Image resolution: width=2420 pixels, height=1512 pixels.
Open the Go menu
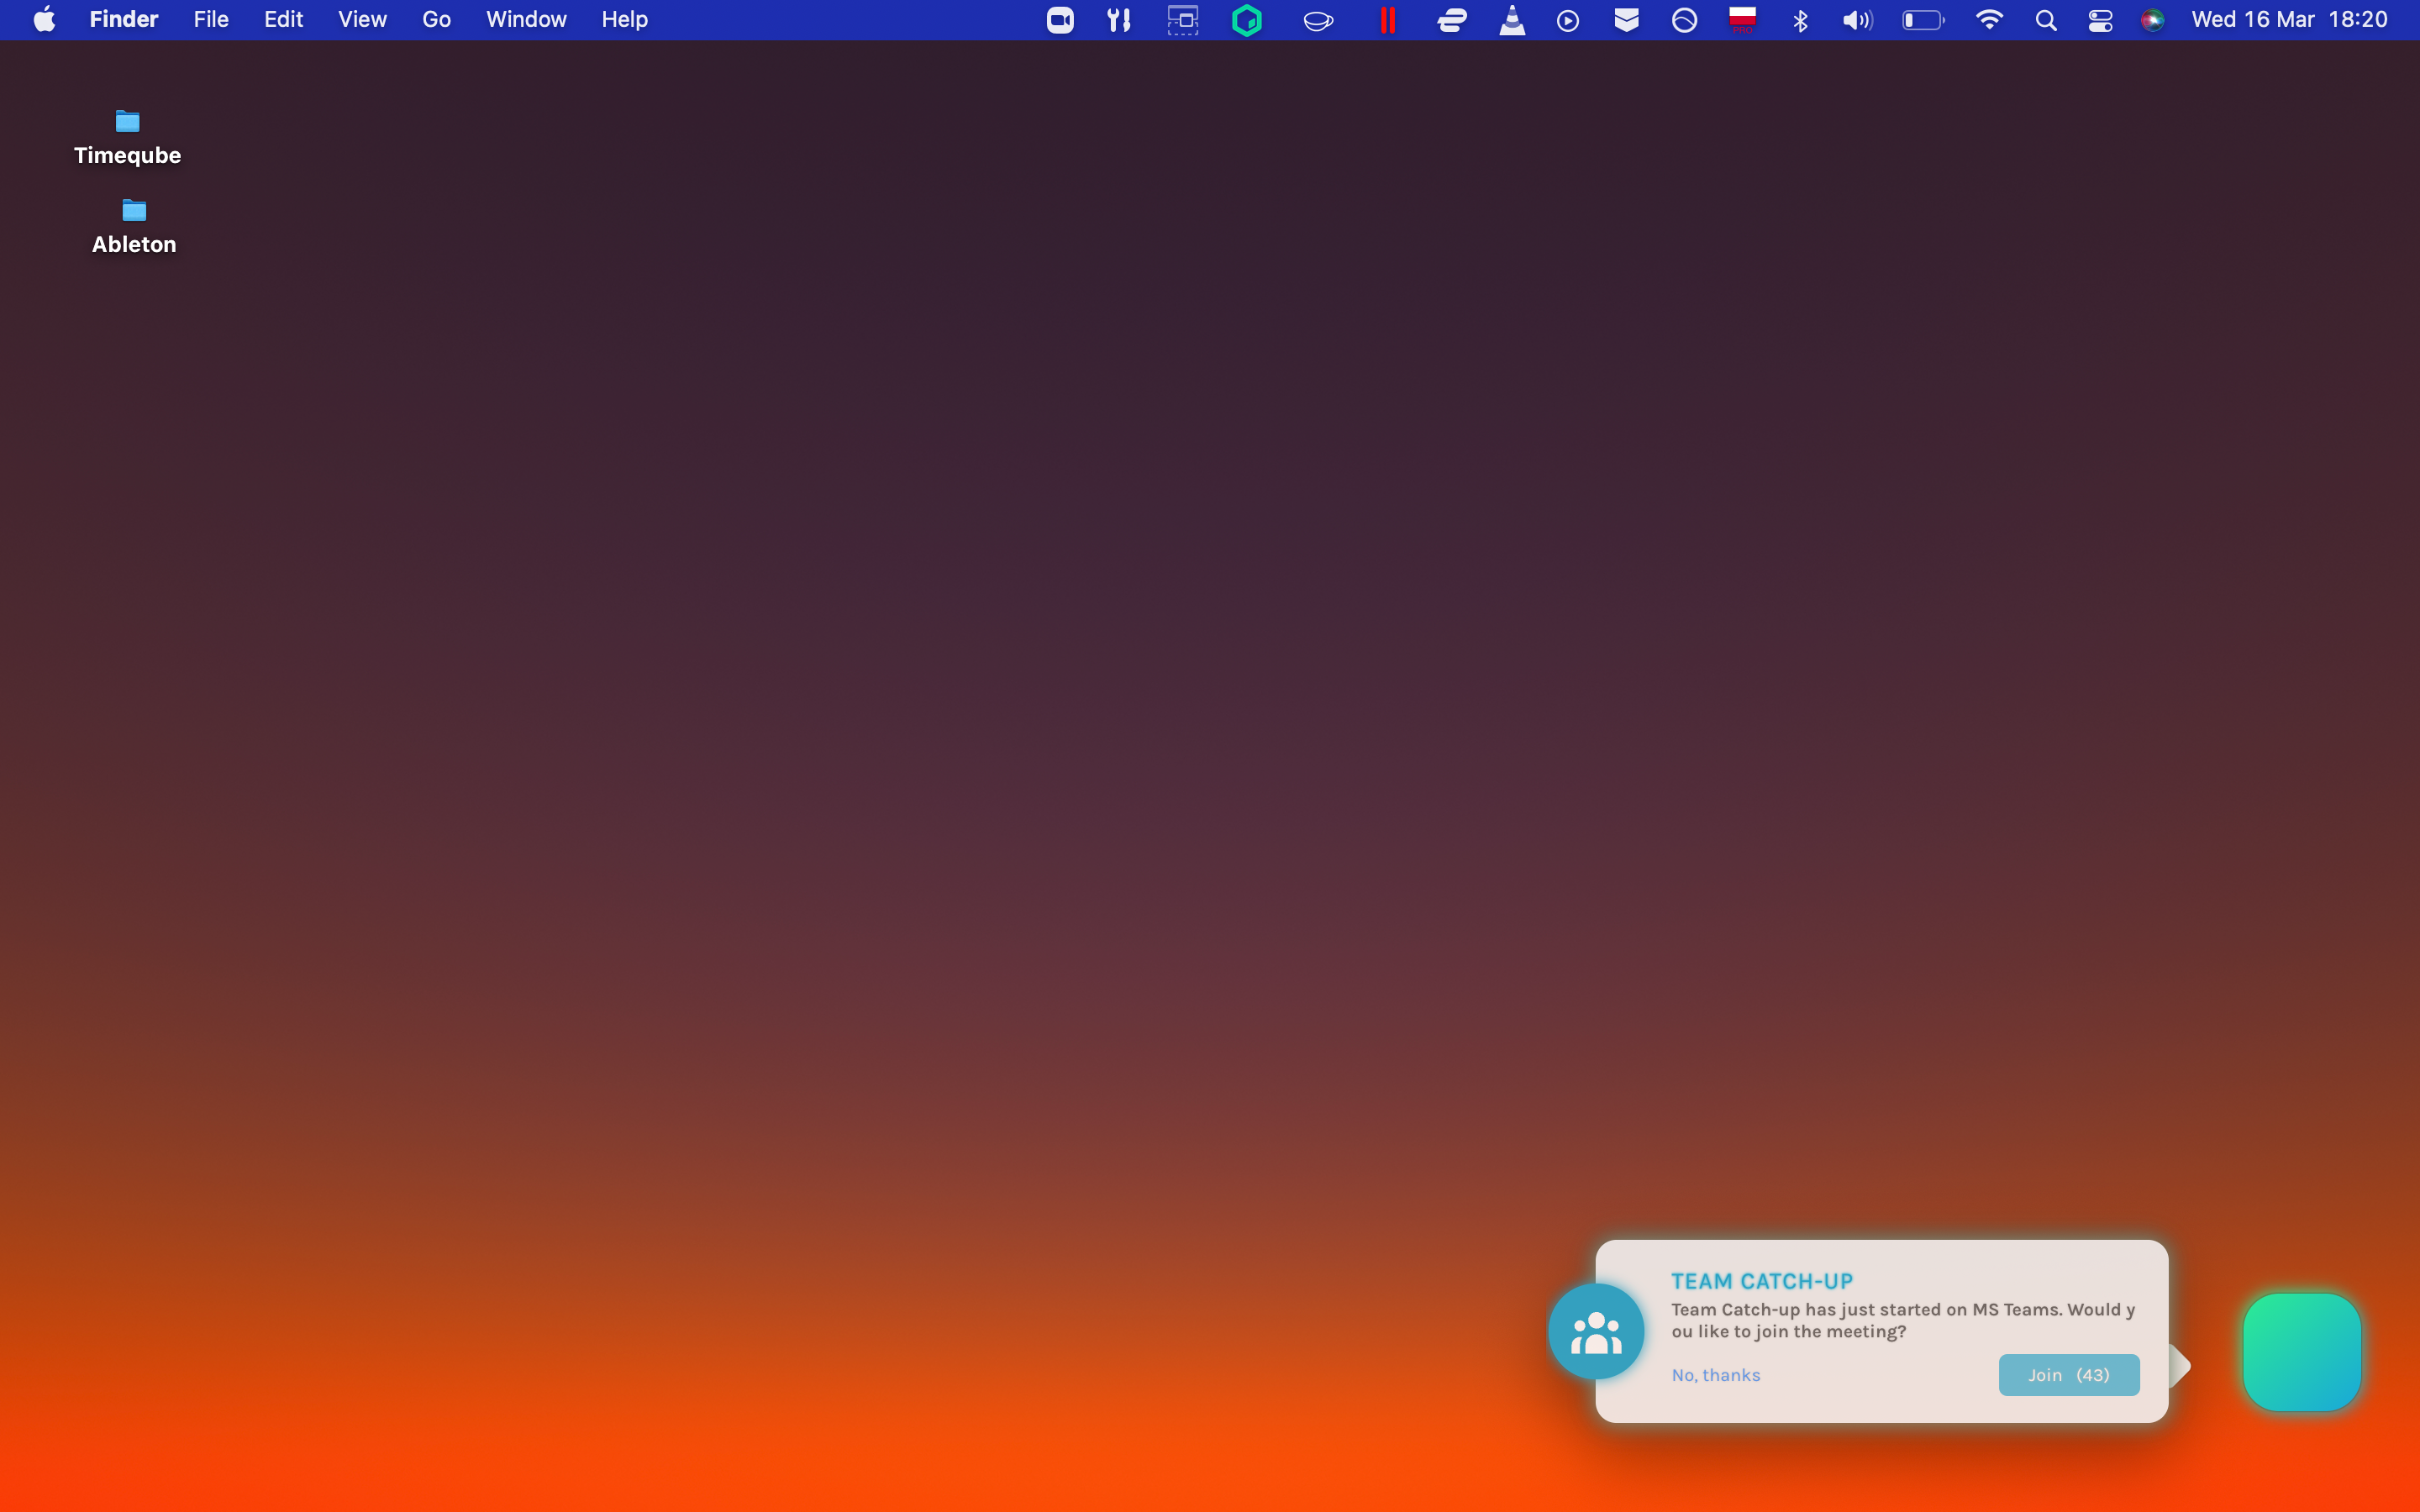[x=436, y=20]
